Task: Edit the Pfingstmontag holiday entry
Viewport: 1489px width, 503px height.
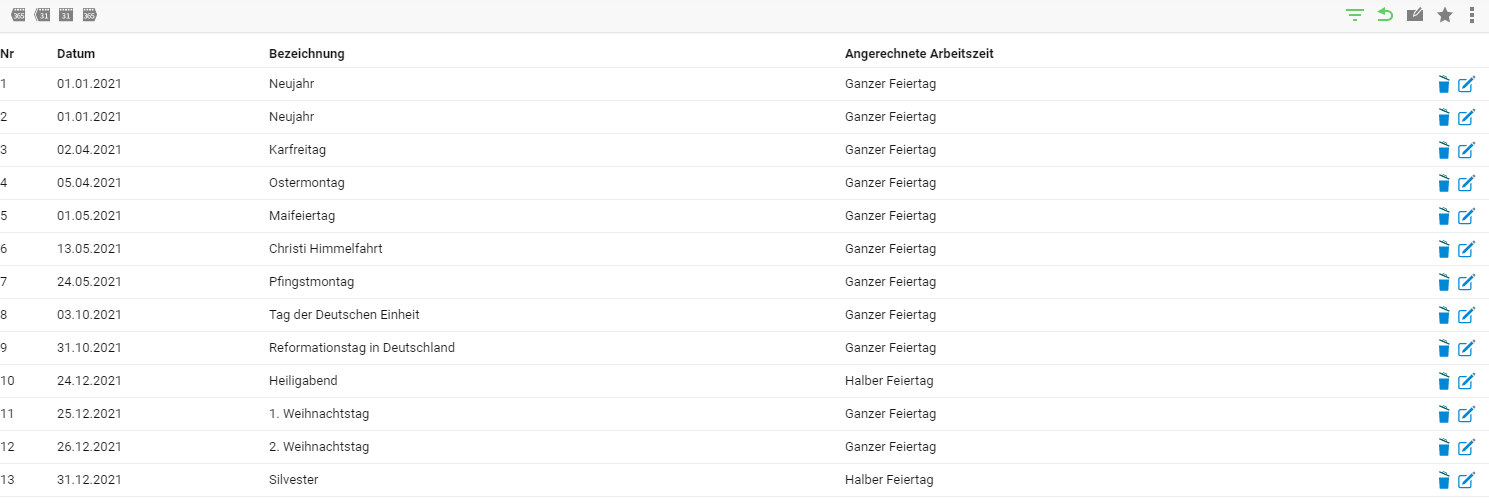Action: click(1467, 282)
